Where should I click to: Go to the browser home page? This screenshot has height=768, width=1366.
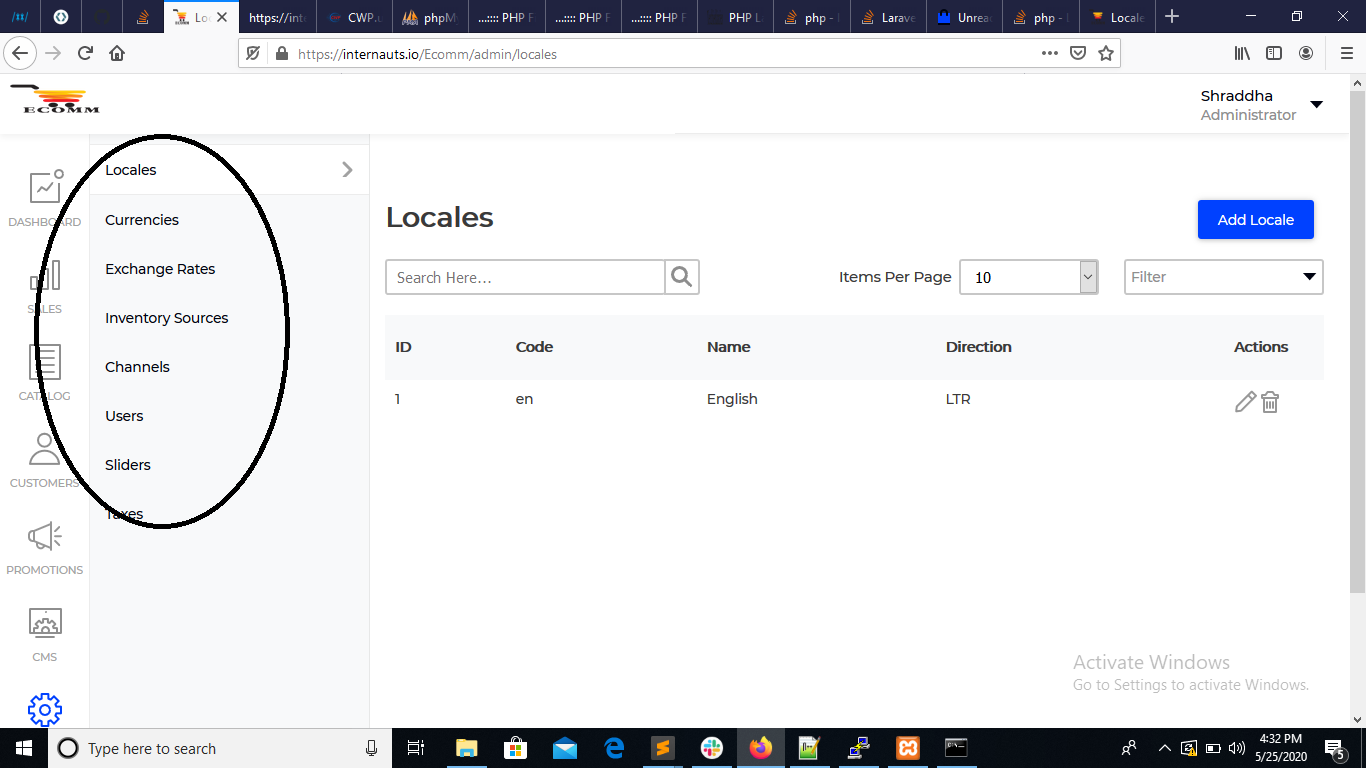pyautogui.click(x=117, y=53)
